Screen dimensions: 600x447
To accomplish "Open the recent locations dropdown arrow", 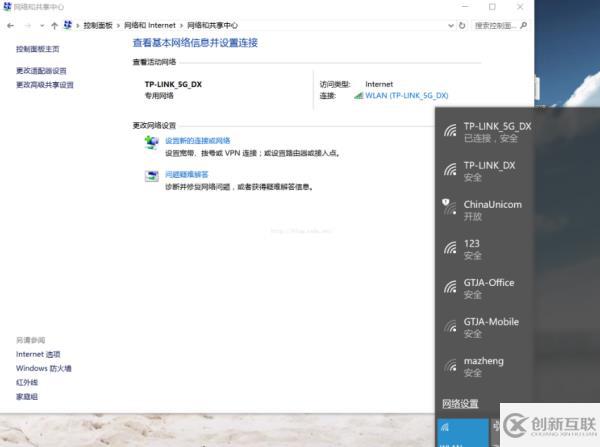I will point(42,26).
